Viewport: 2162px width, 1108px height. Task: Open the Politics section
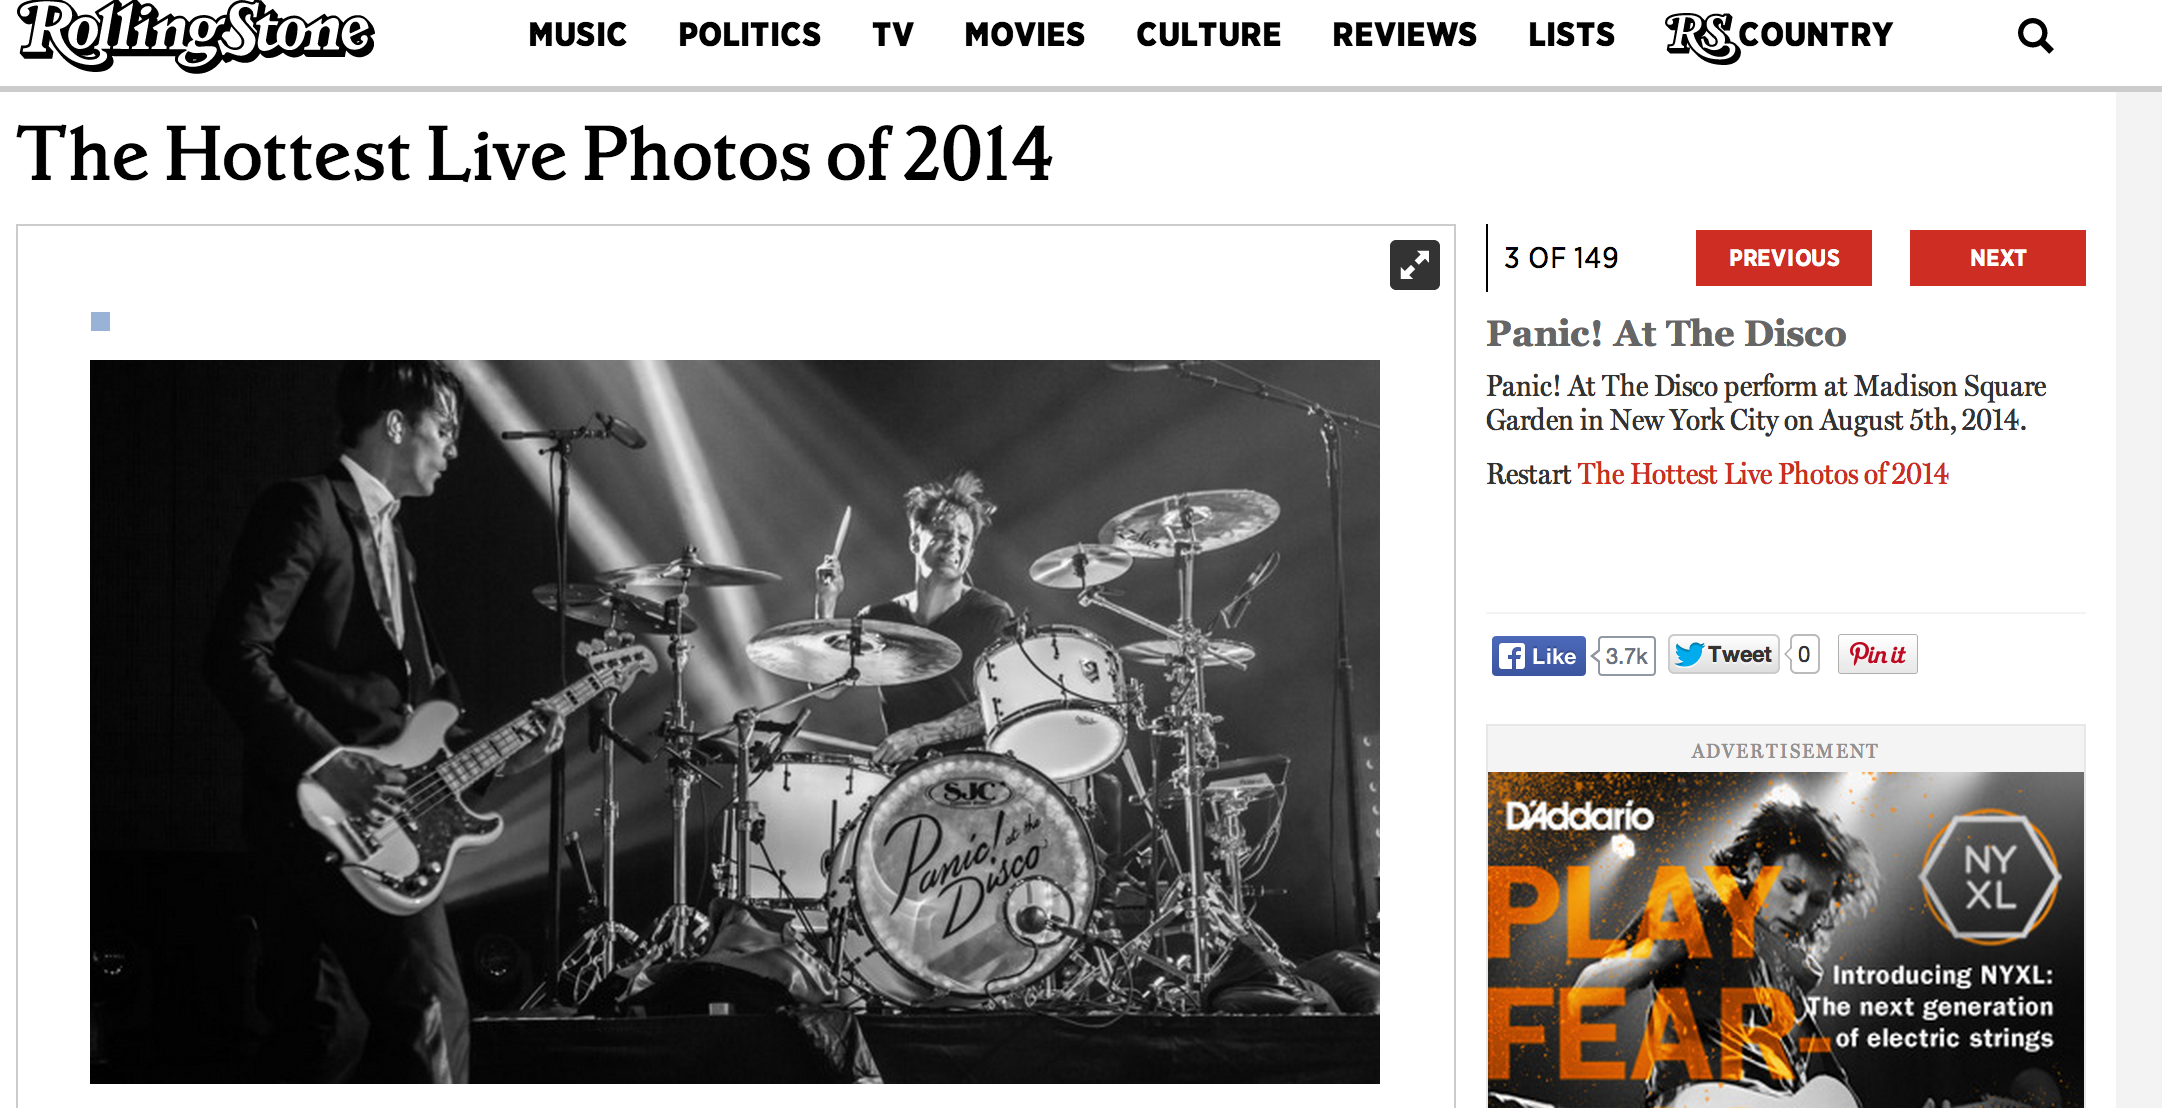(749, 35)
